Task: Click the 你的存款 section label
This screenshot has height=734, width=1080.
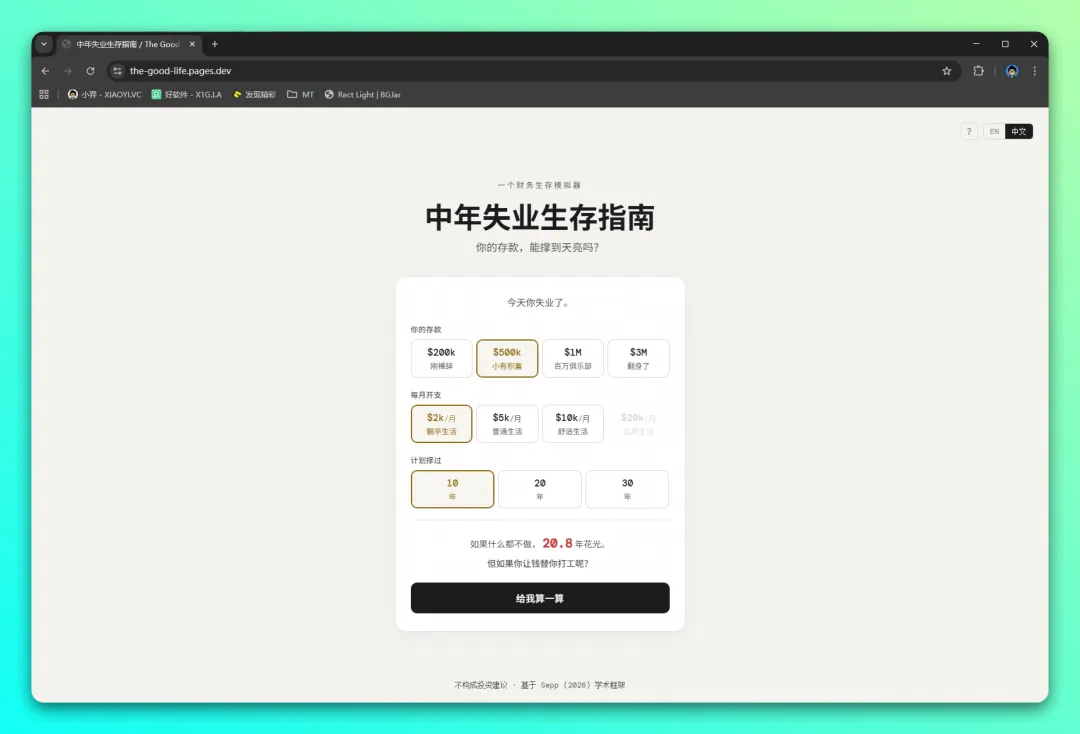Action: coord(426,330)
